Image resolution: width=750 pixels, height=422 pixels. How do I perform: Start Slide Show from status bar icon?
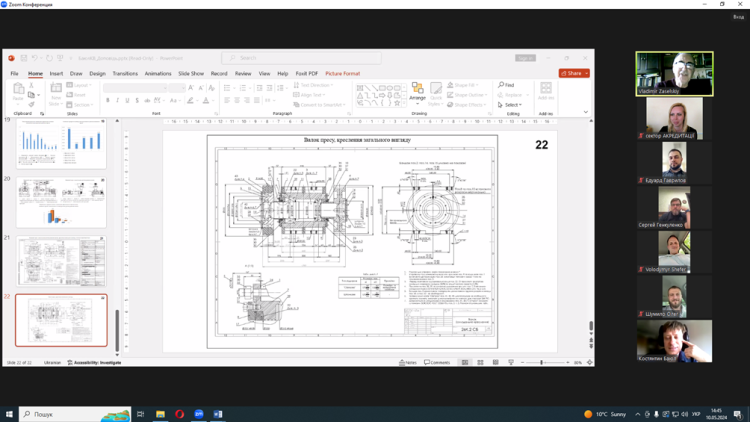coord(511,362)
